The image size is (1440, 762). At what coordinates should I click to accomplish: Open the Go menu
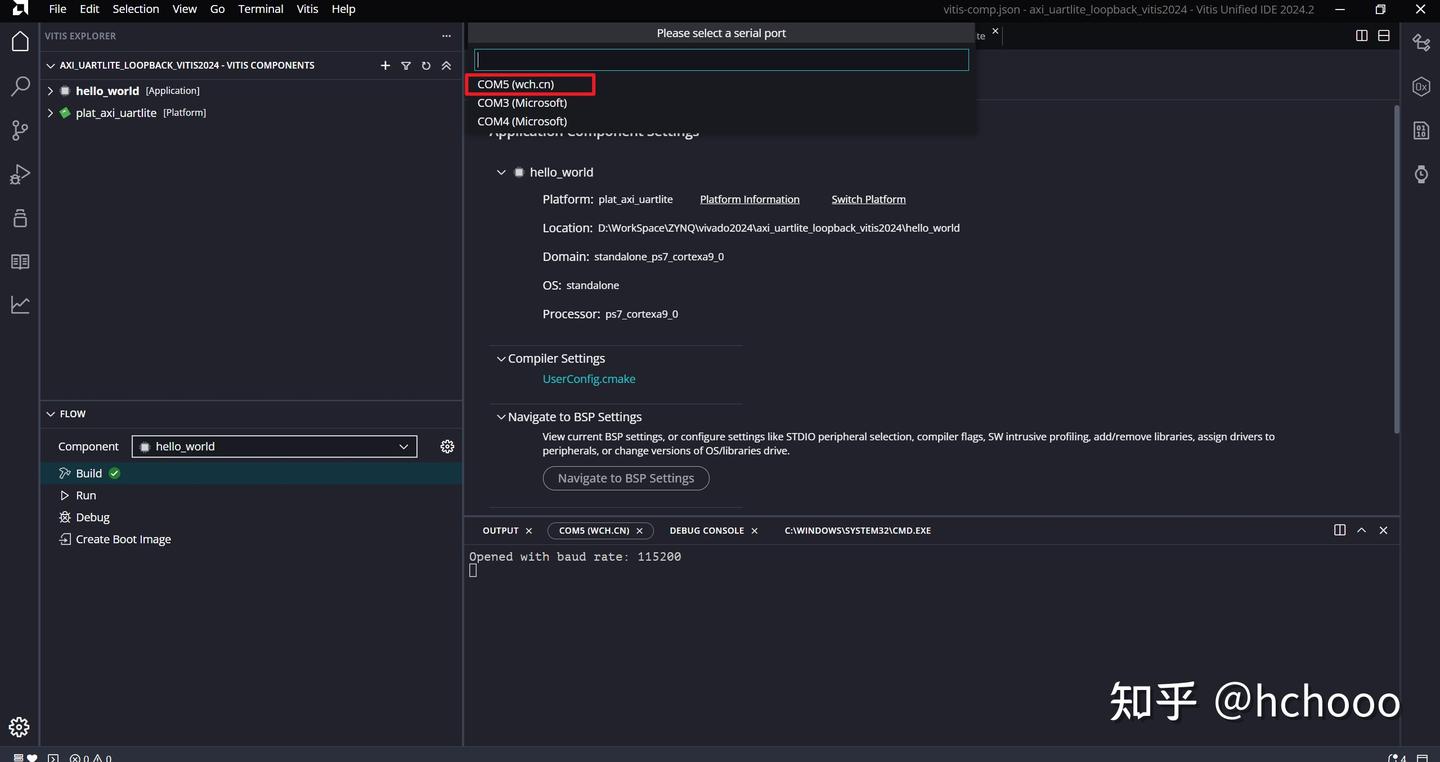[218, 9]
